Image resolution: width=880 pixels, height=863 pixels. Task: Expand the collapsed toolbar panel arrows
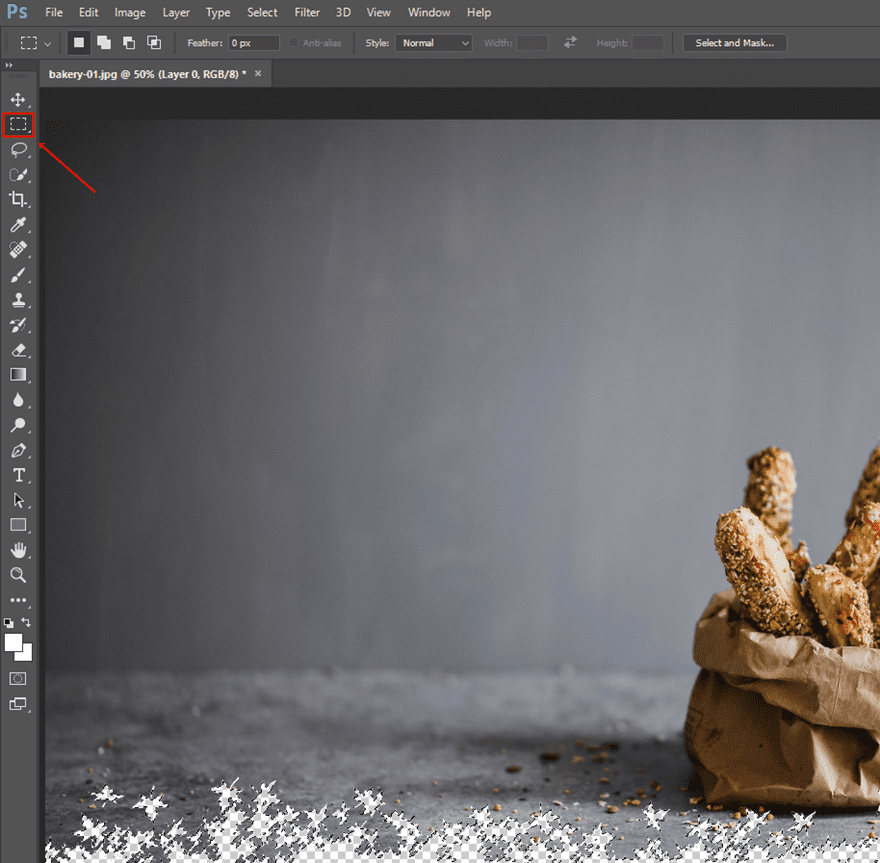point(9,65)
